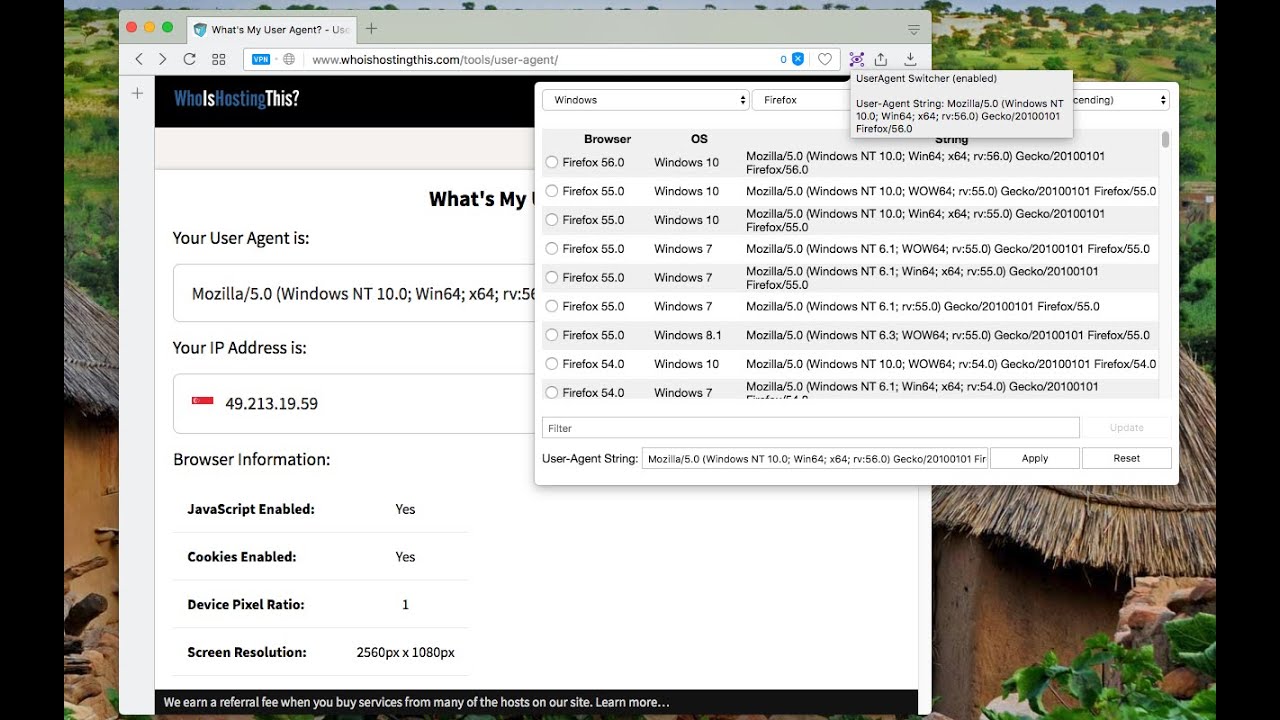Click the share/upload icon in toolbar
The height and width of the screenshot is (720, 1280).
(883, 59)
